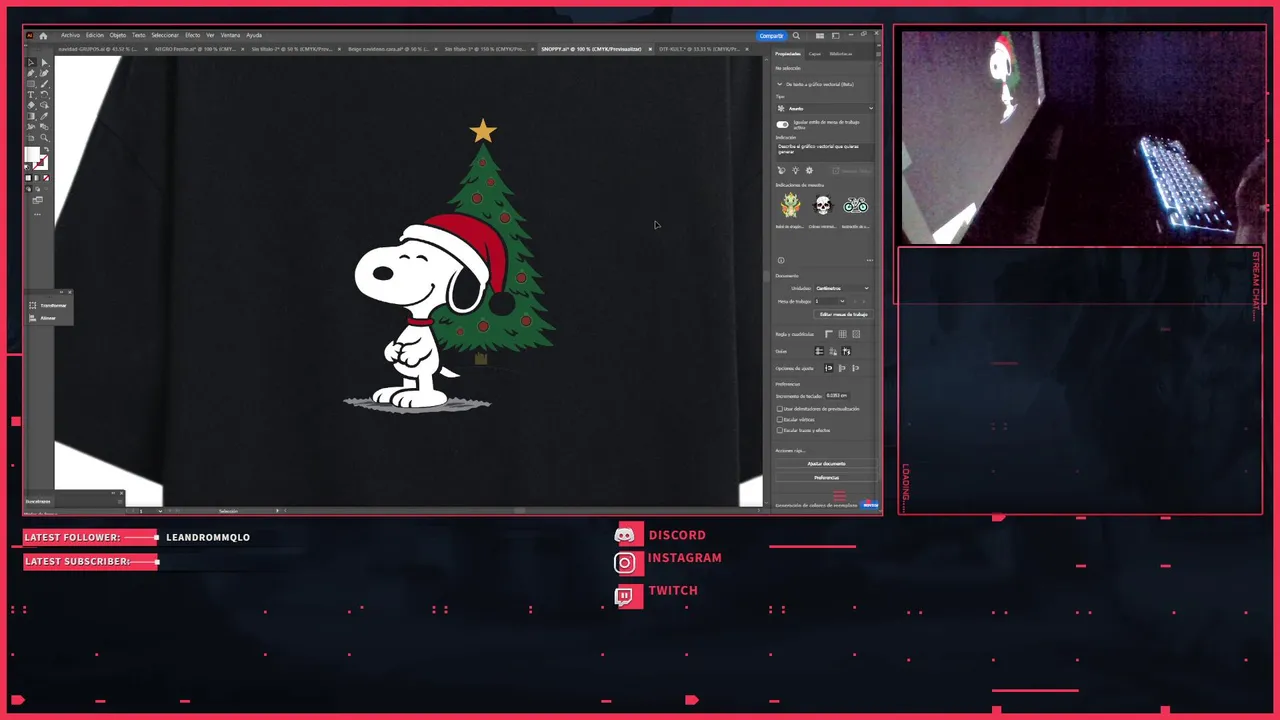This screenshot has width=1280, height=720.
Task: Open more options dots in Properties panel
Action: [x=870, y=260]
